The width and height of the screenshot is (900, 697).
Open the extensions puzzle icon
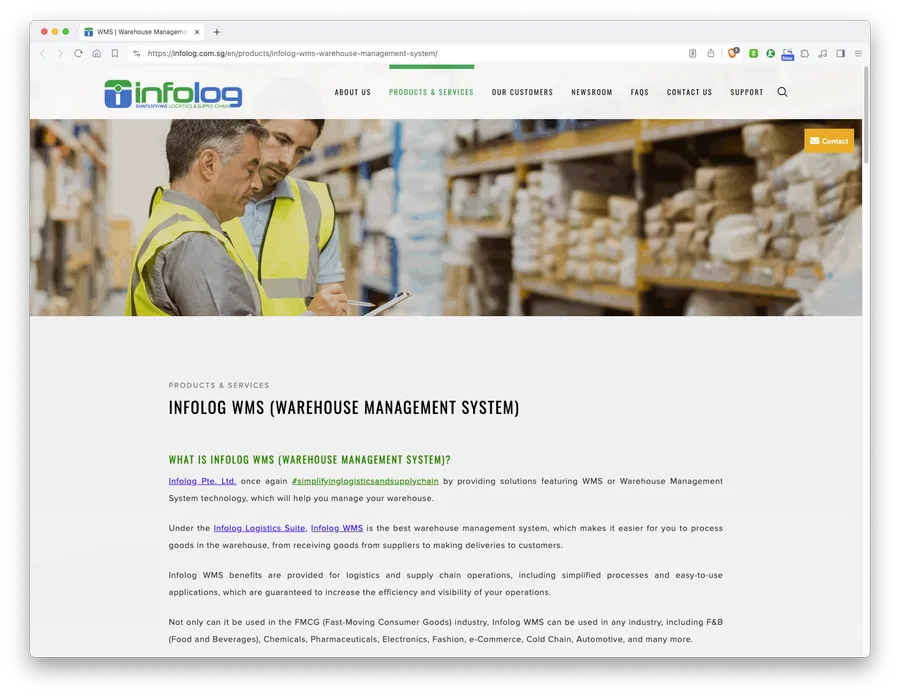[x=805, y=53]
